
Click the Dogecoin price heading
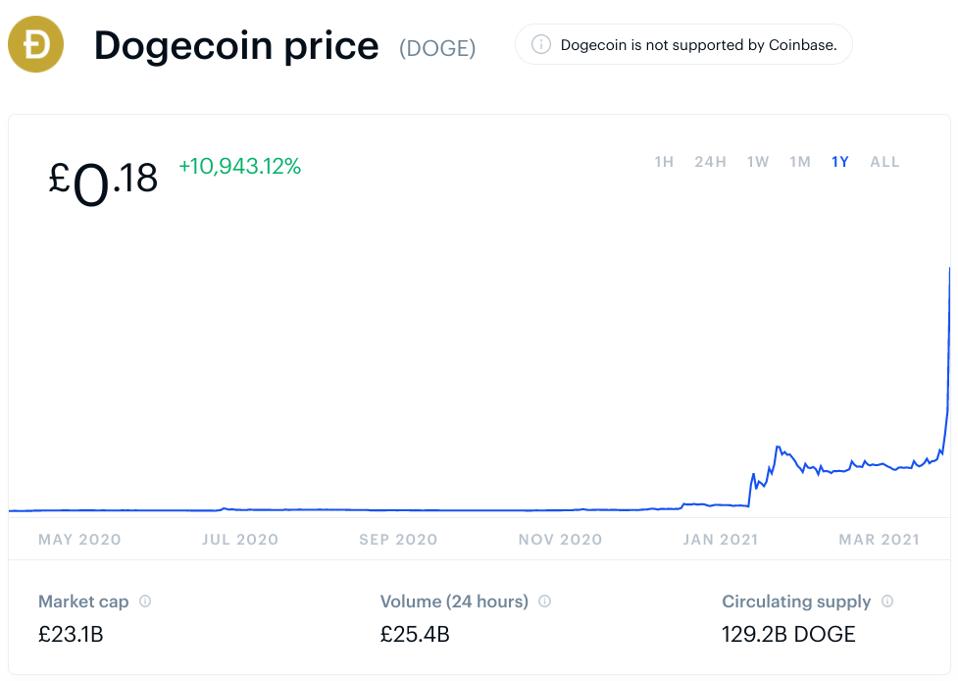point(235,45)
